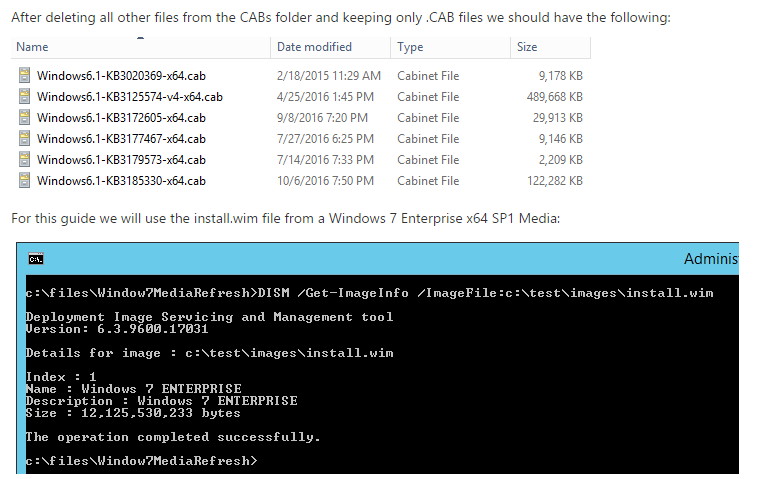This screenshot has width=757, height=479.
Task: Click the KB3020369 cabinet file icon
Action: 24,75
